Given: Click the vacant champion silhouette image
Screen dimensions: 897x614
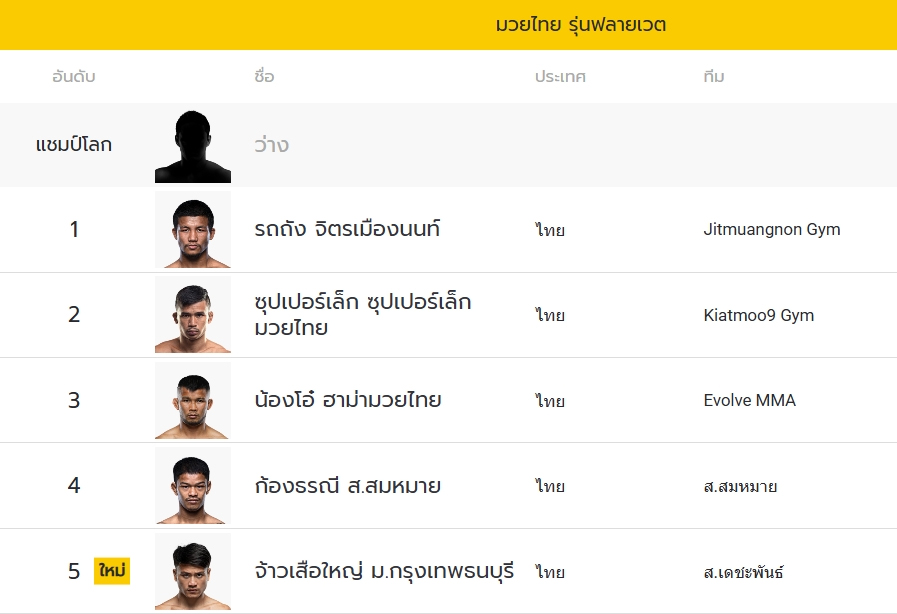Looking at the screenshot, I should coord(193,146).
